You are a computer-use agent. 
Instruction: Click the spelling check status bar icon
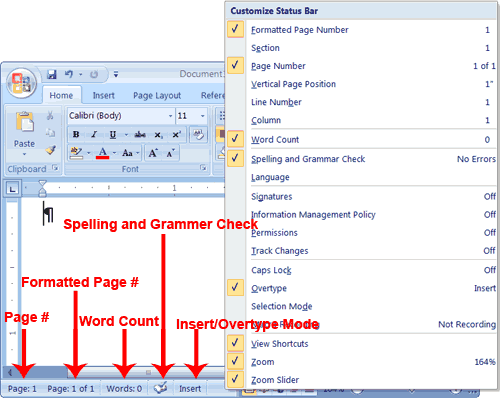pos(161,388)
